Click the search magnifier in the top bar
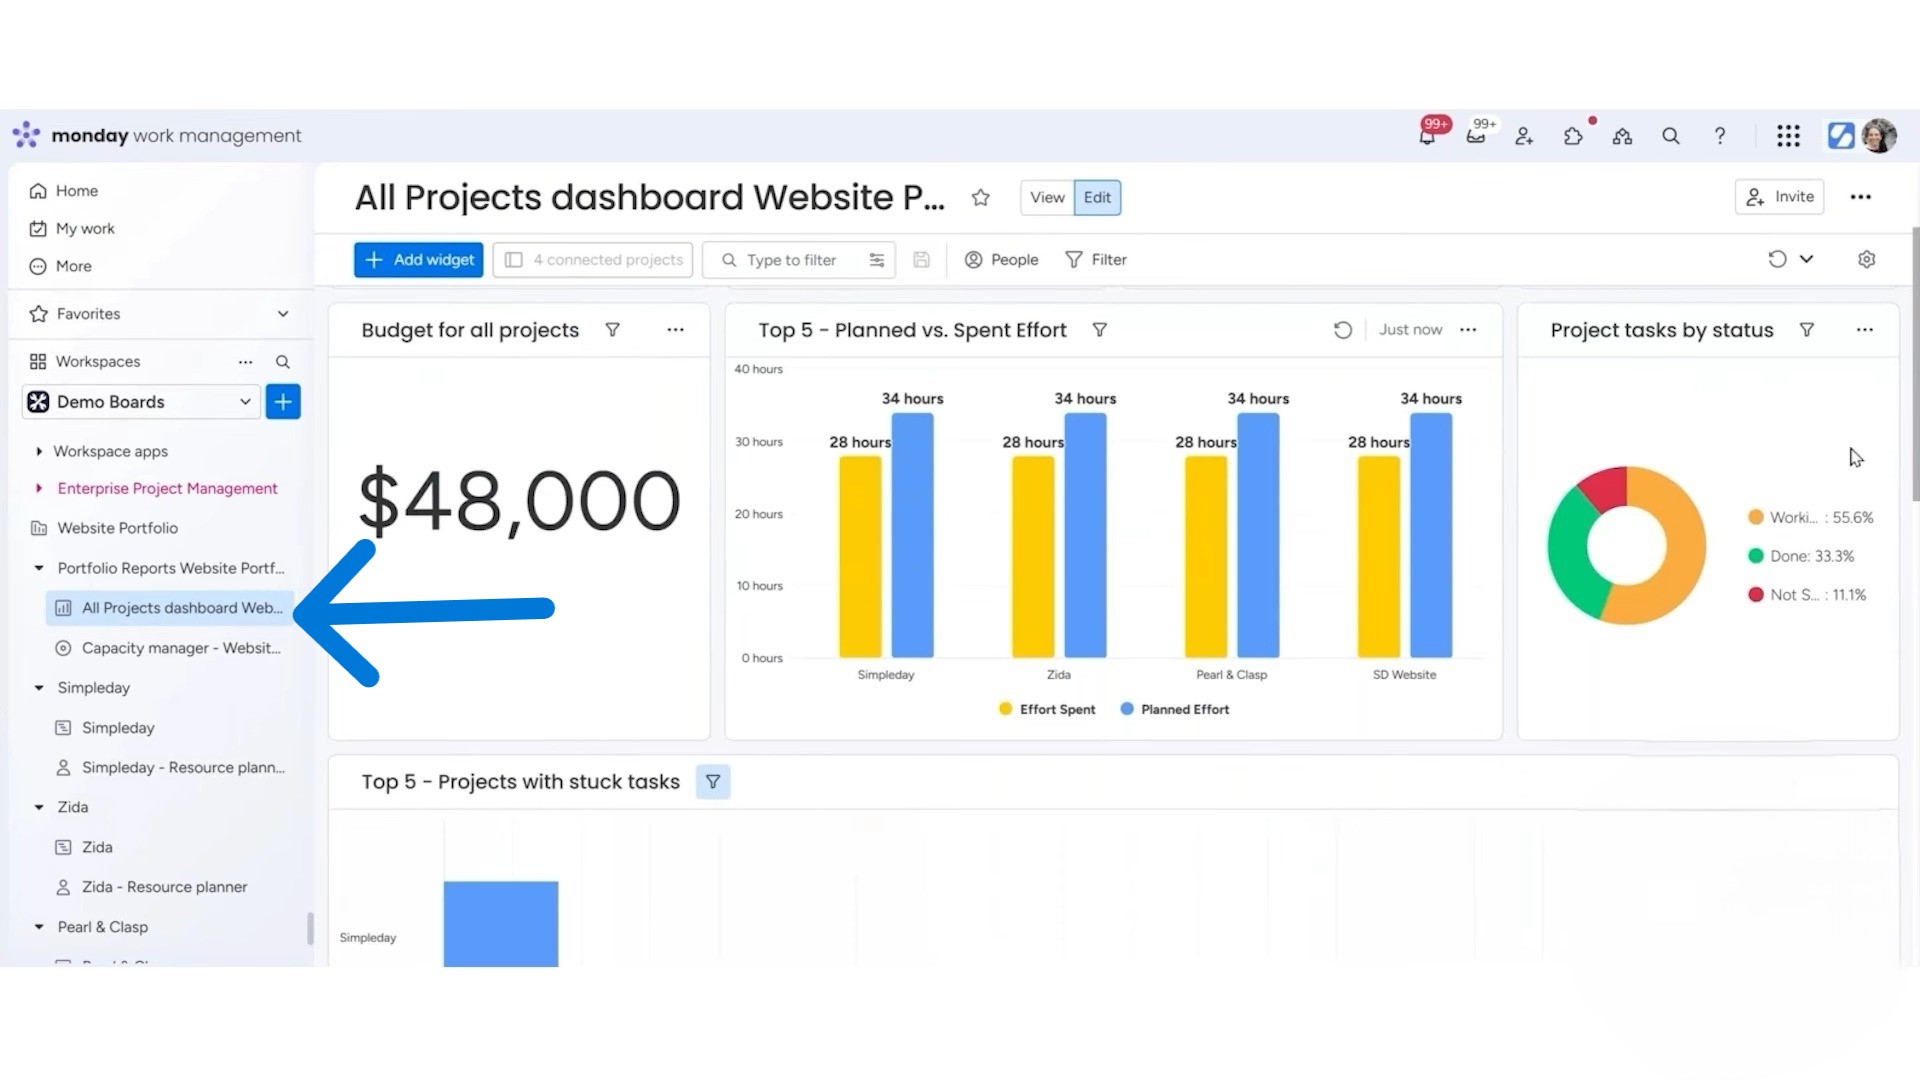Viewport: 1920px width, 1080px height. 1671,137
